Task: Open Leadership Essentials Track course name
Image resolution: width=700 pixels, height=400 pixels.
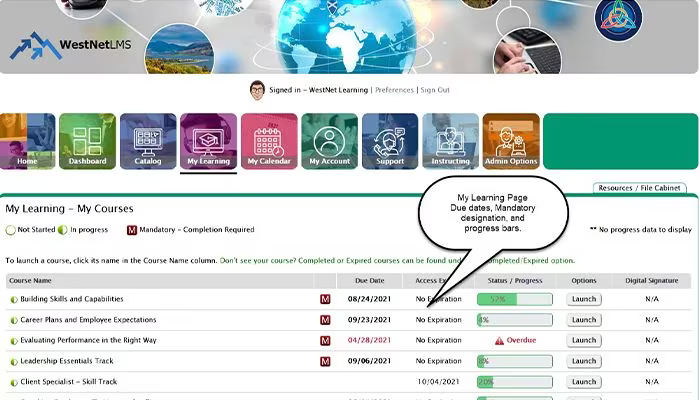Action: click(x=67, y=361)
